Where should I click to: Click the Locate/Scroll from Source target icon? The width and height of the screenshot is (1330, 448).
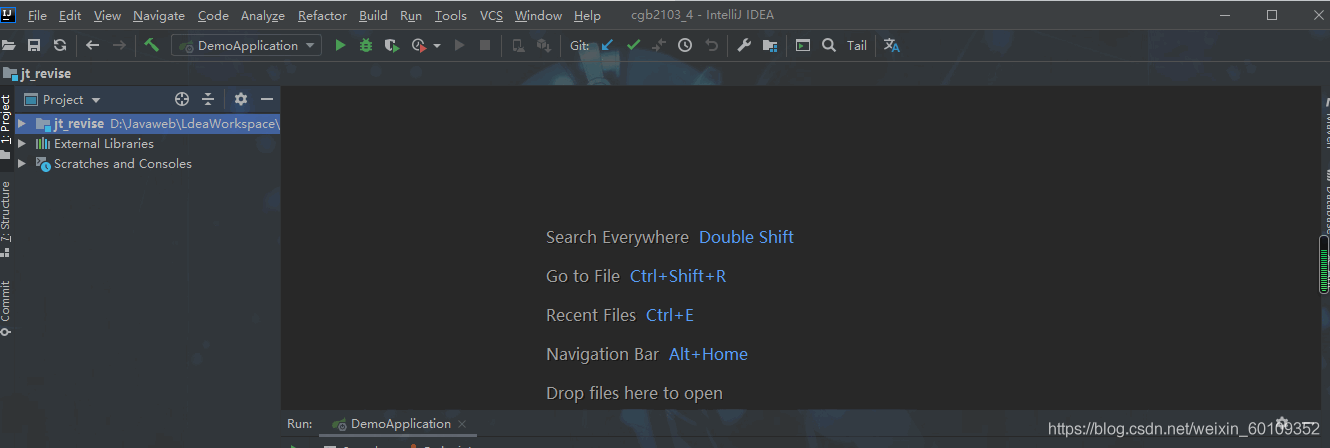tap(182, 99)
